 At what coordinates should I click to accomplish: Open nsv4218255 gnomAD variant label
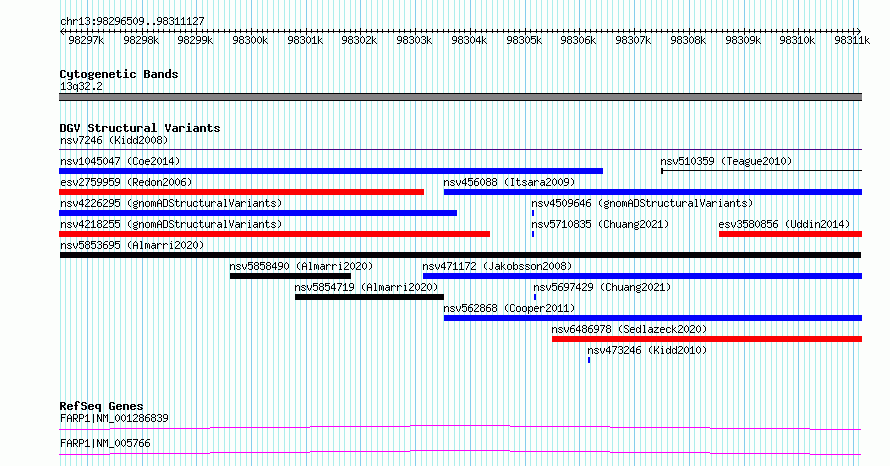point(171,224)
